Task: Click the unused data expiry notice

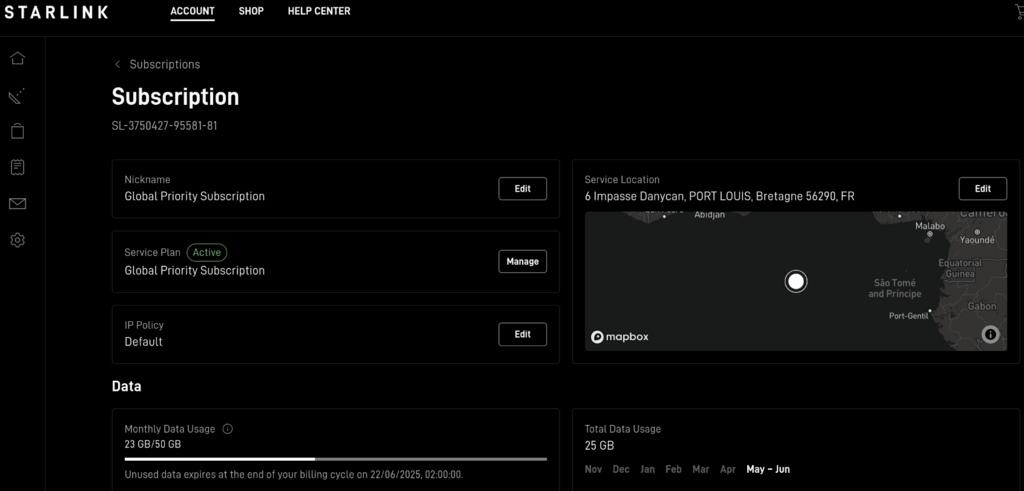Action: coord(294,474)
